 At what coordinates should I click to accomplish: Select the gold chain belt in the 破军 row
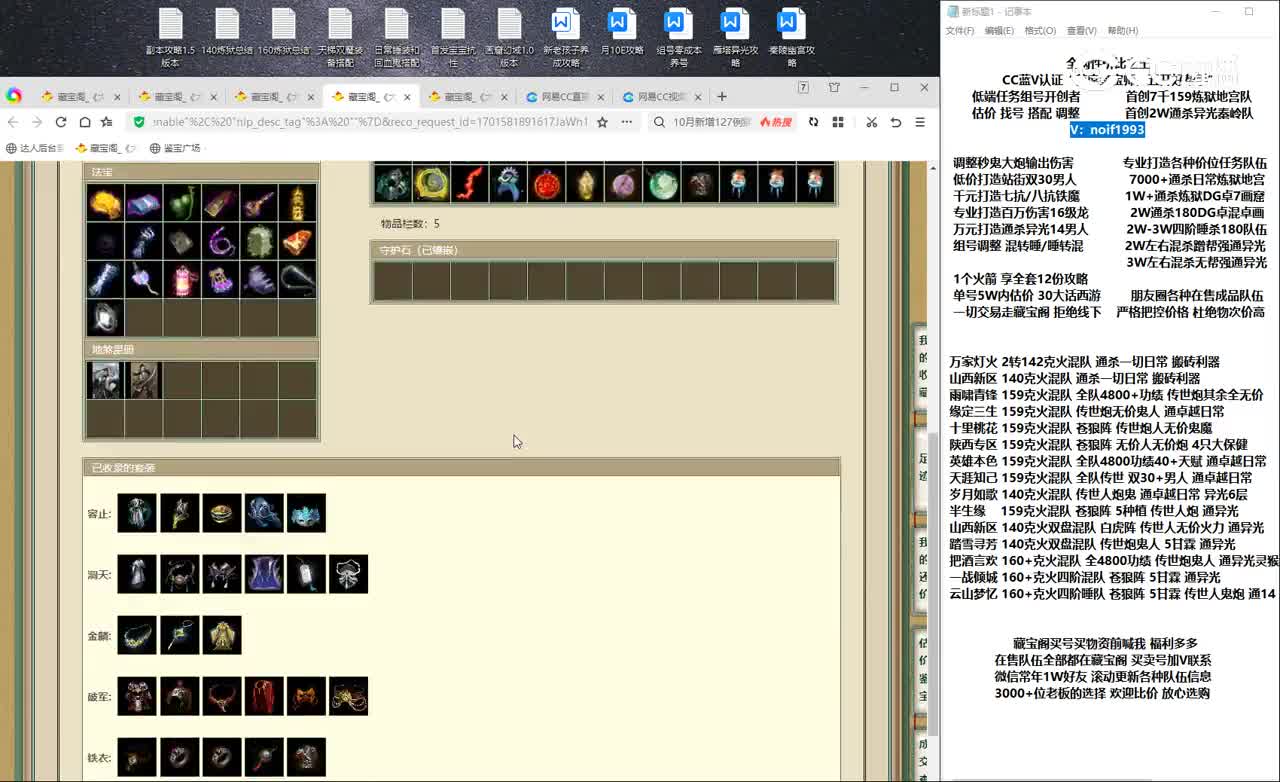pos(348,696)
